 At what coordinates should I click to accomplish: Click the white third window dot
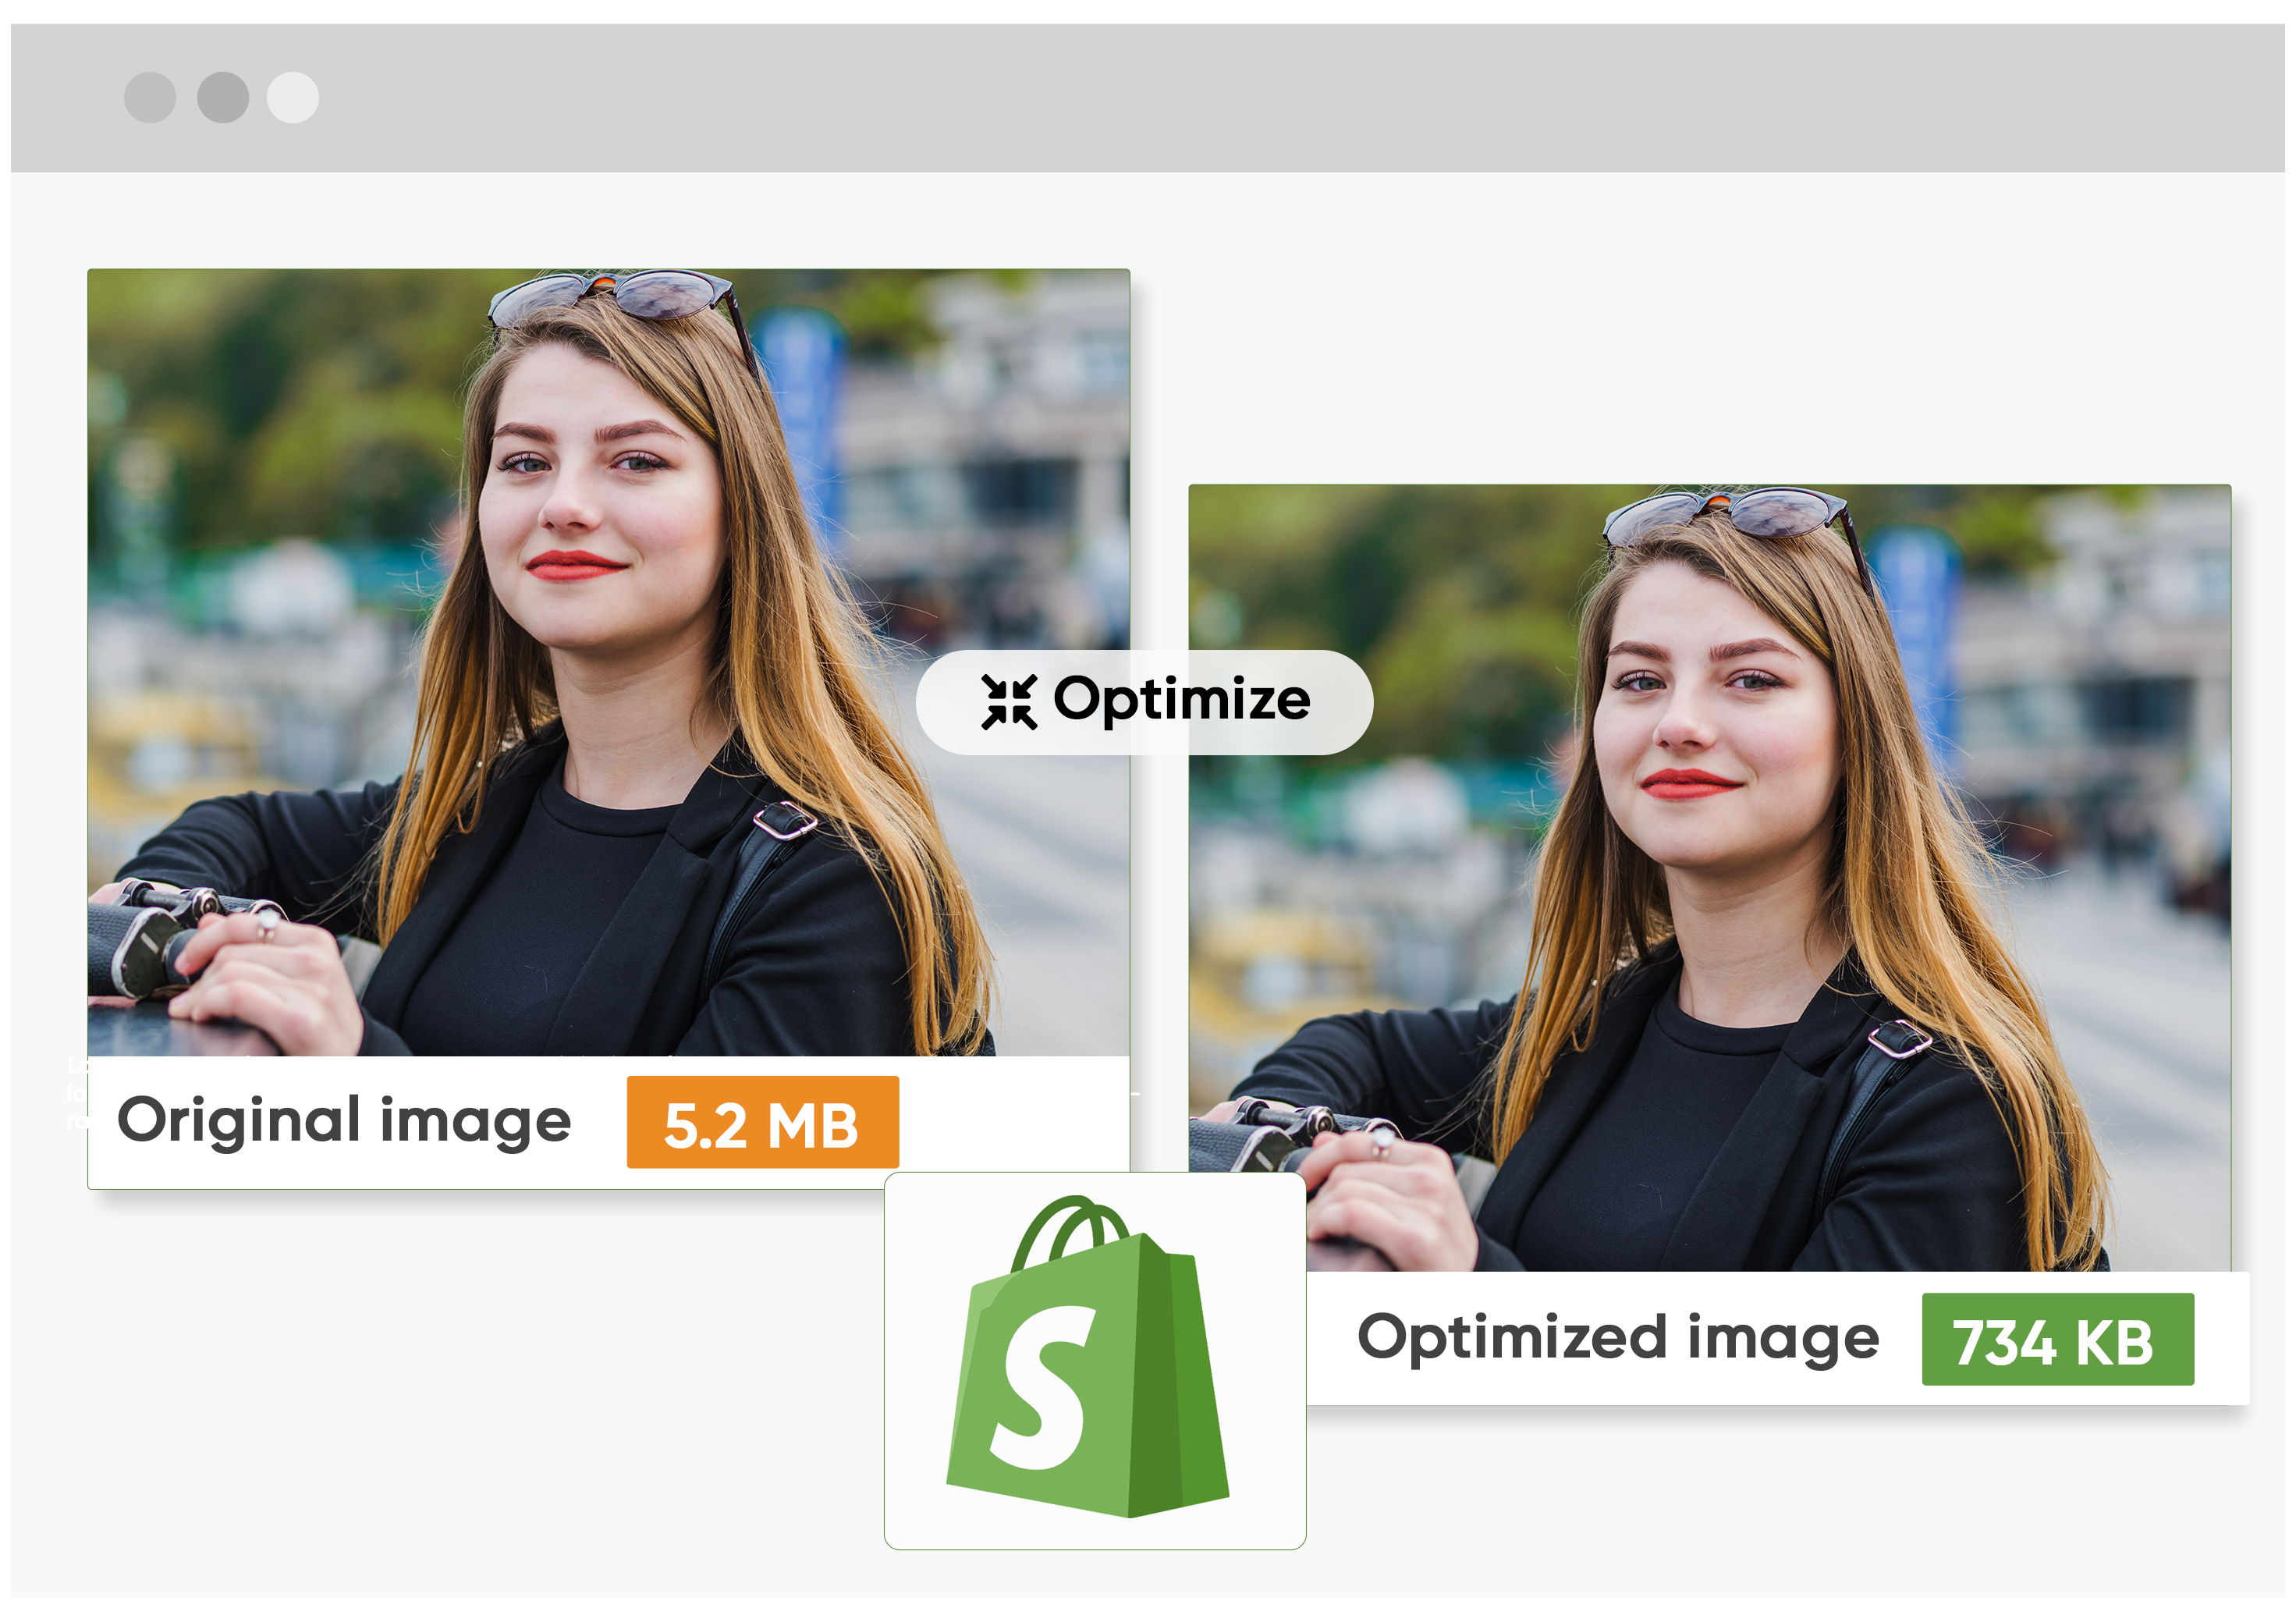[x=293, y=98]
